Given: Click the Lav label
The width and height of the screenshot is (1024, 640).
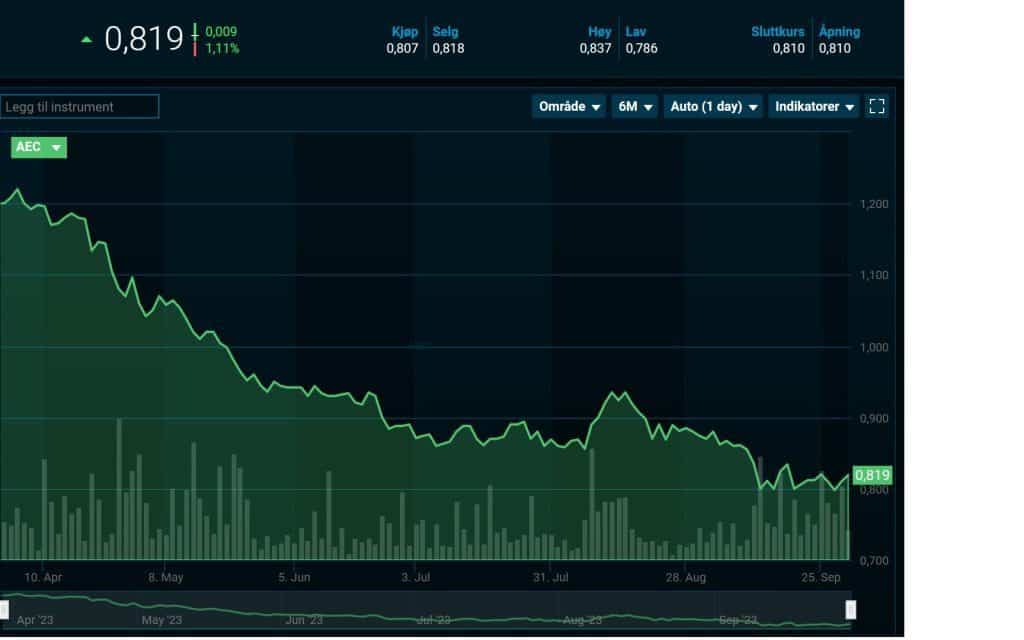Looking at the screenshot, I should pyautogui.click(x=635, y=31).
